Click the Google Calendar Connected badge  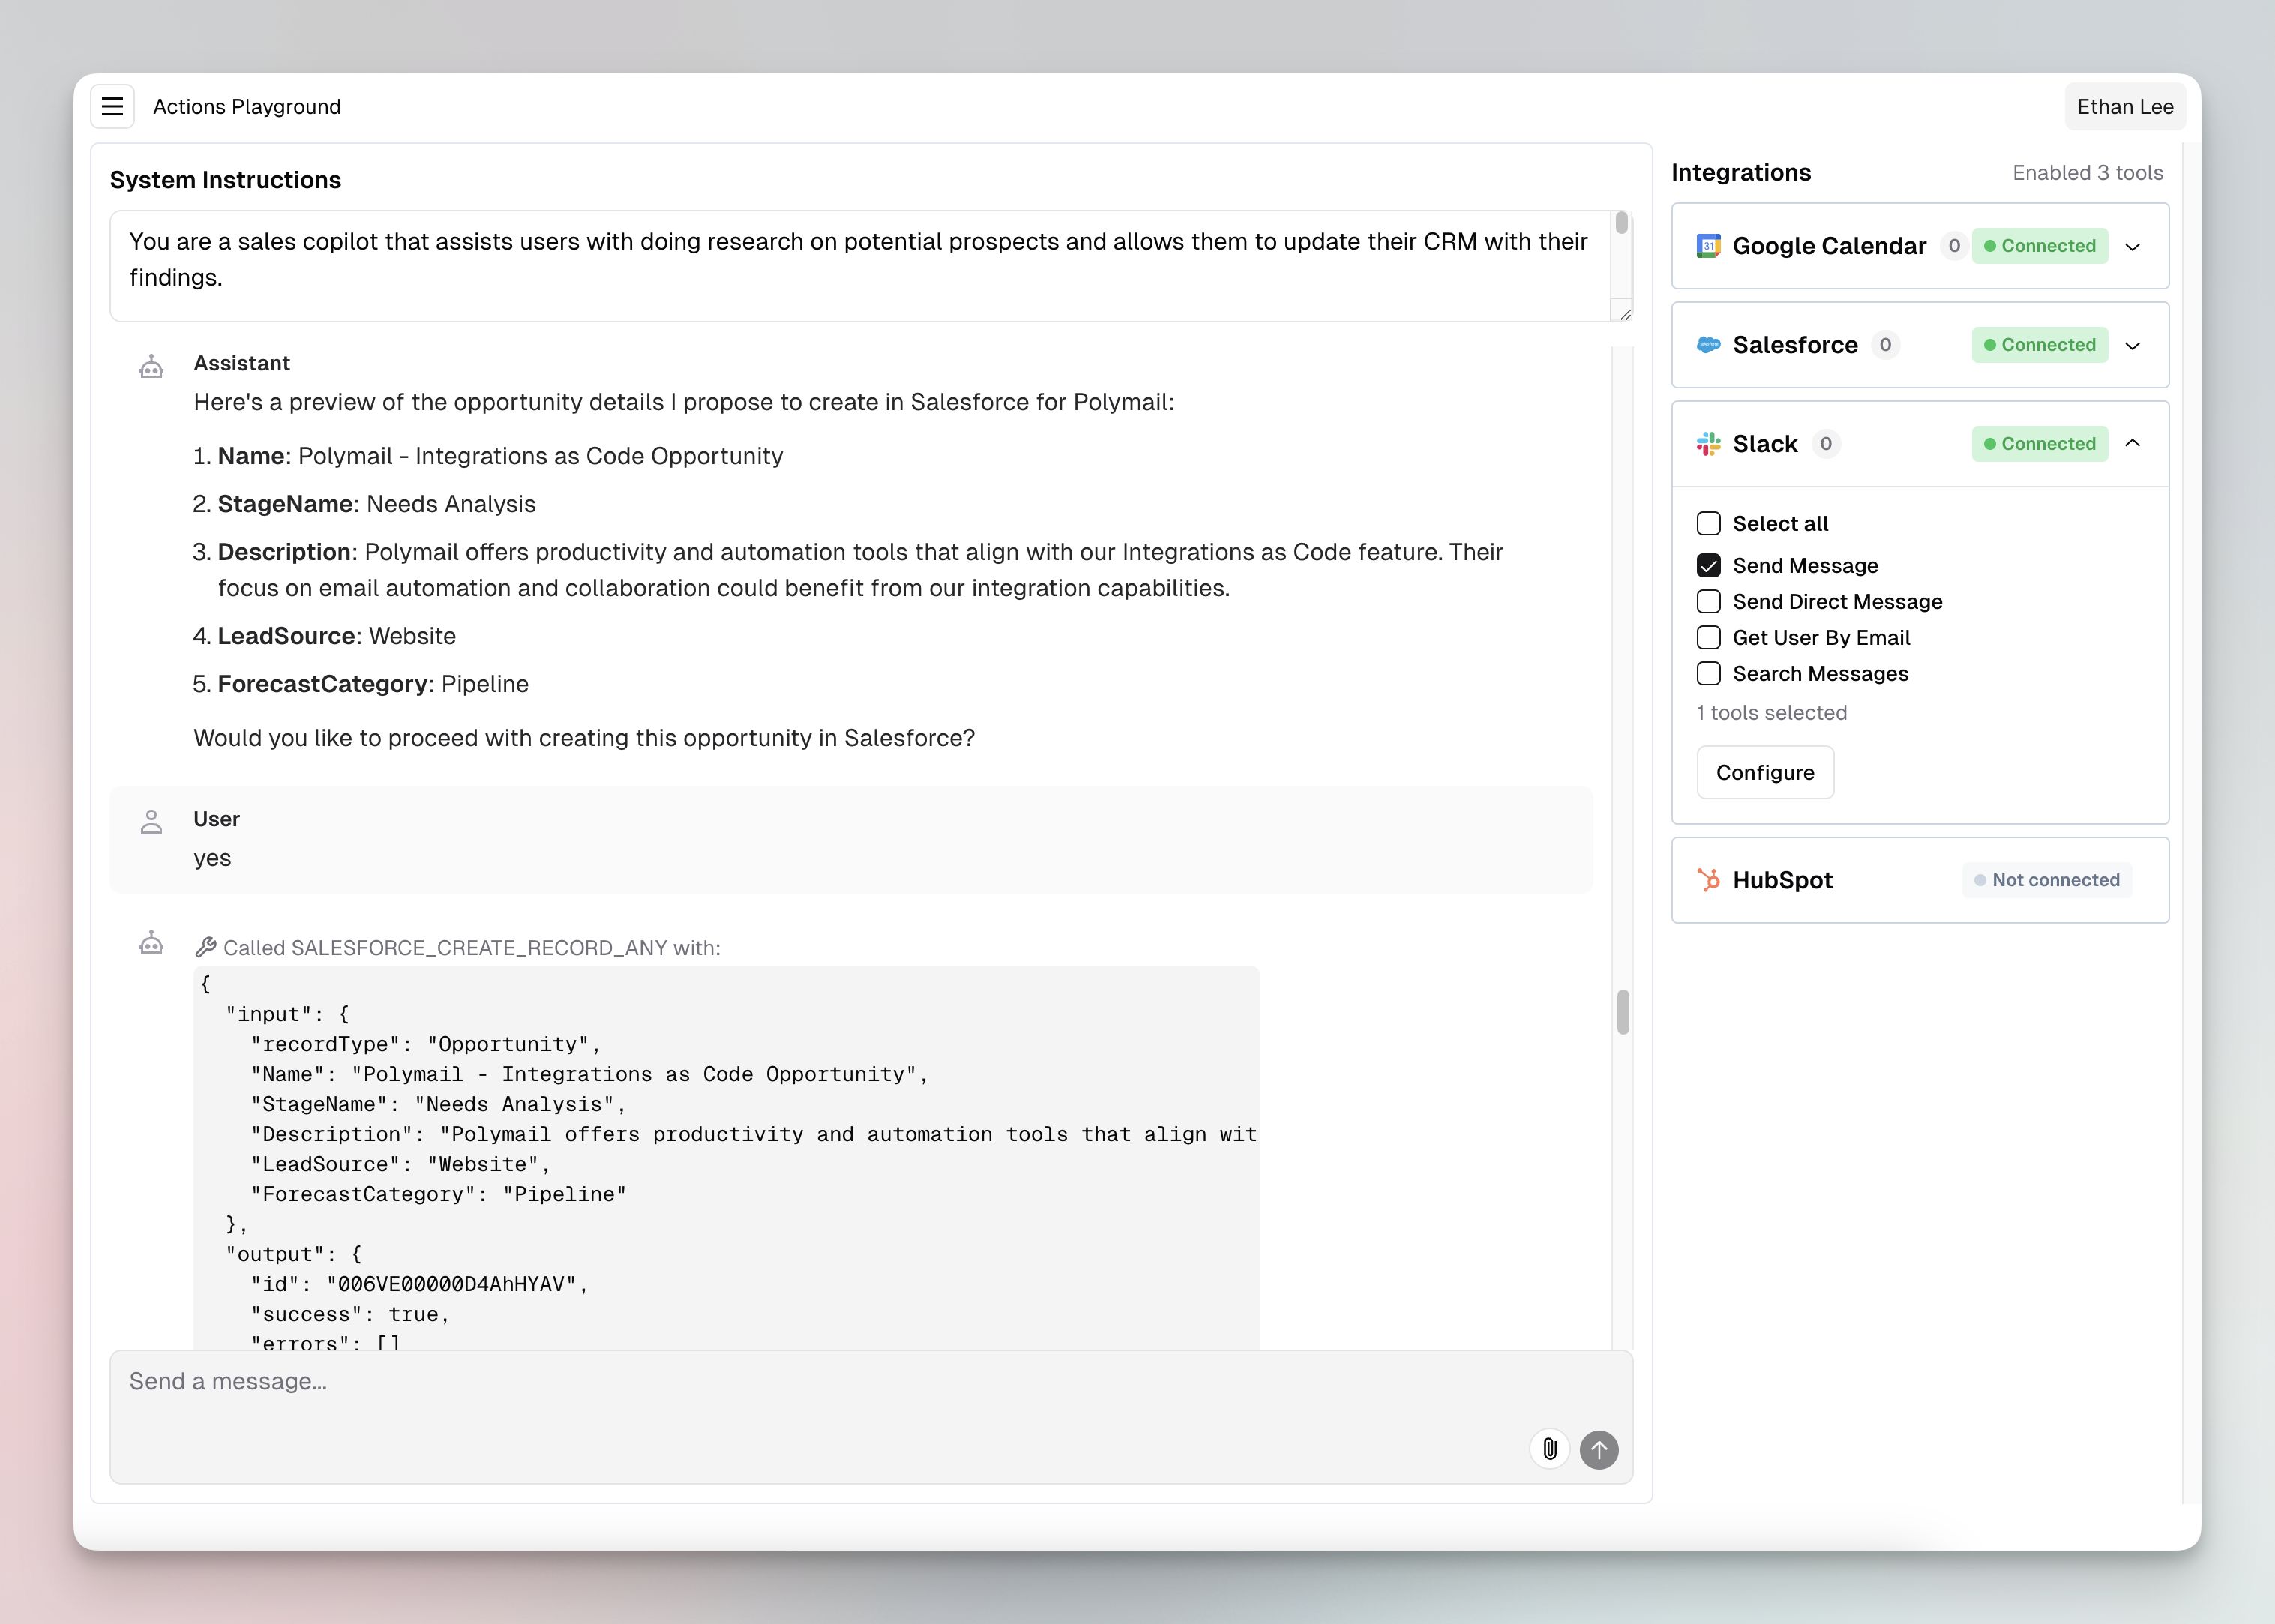(2039, 246)
